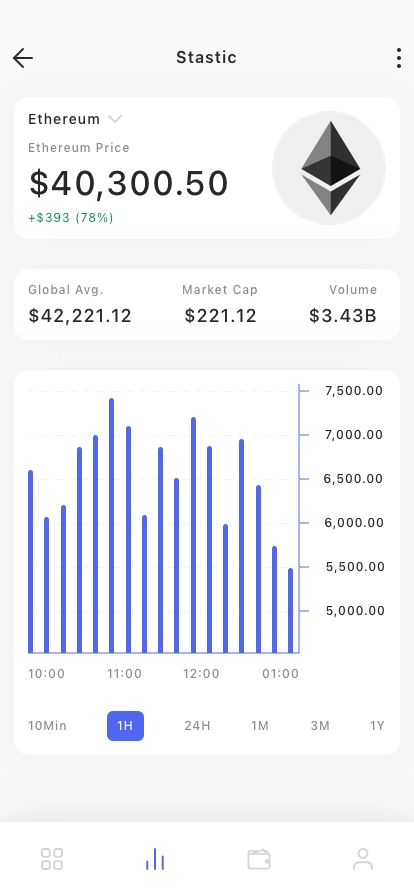
Task: Click the 10:00 time axis label
Action: [47, 674]
